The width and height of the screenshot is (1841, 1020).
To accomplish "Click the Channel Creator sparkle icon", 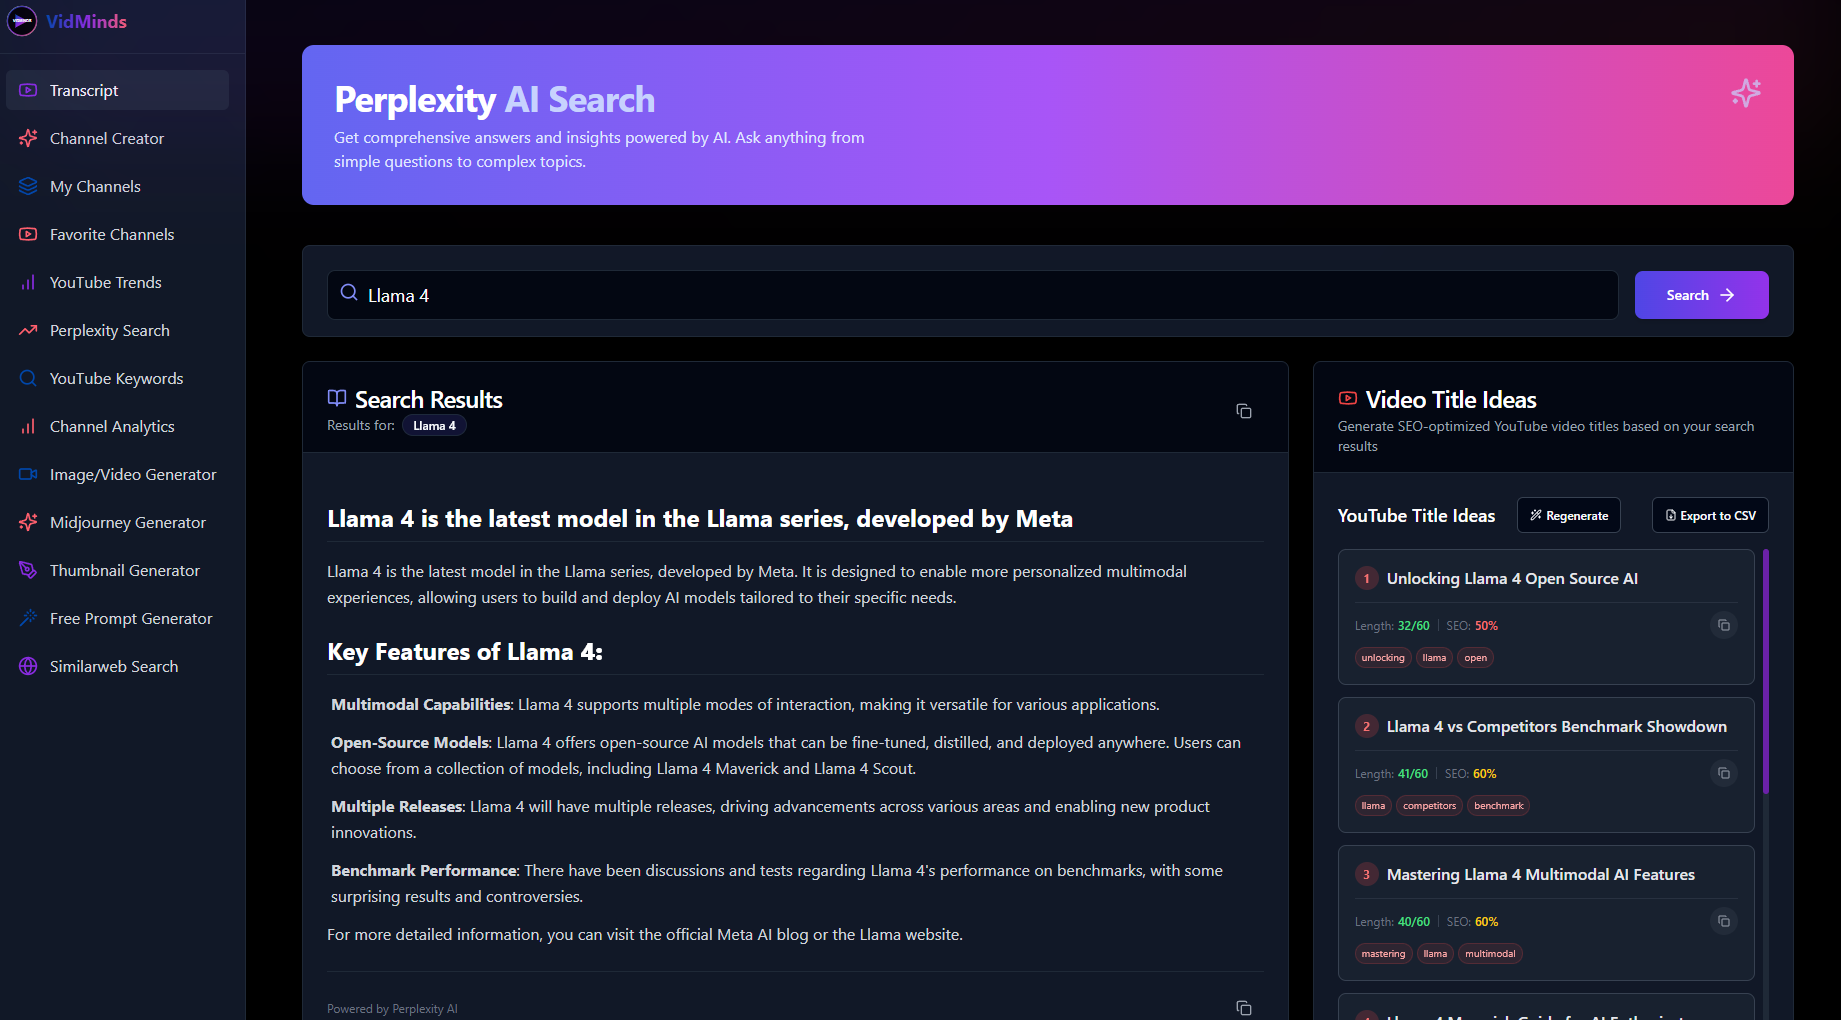I will coord(28,138).
